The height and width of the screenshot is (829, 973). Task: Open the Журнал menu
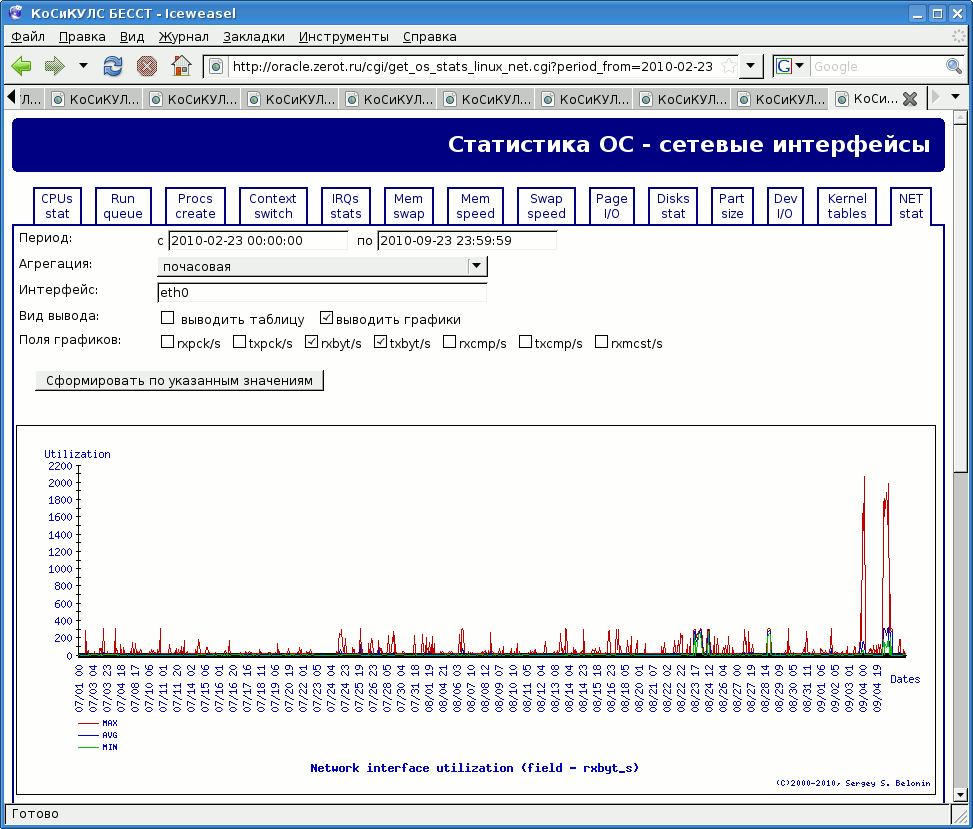[184, 37]
